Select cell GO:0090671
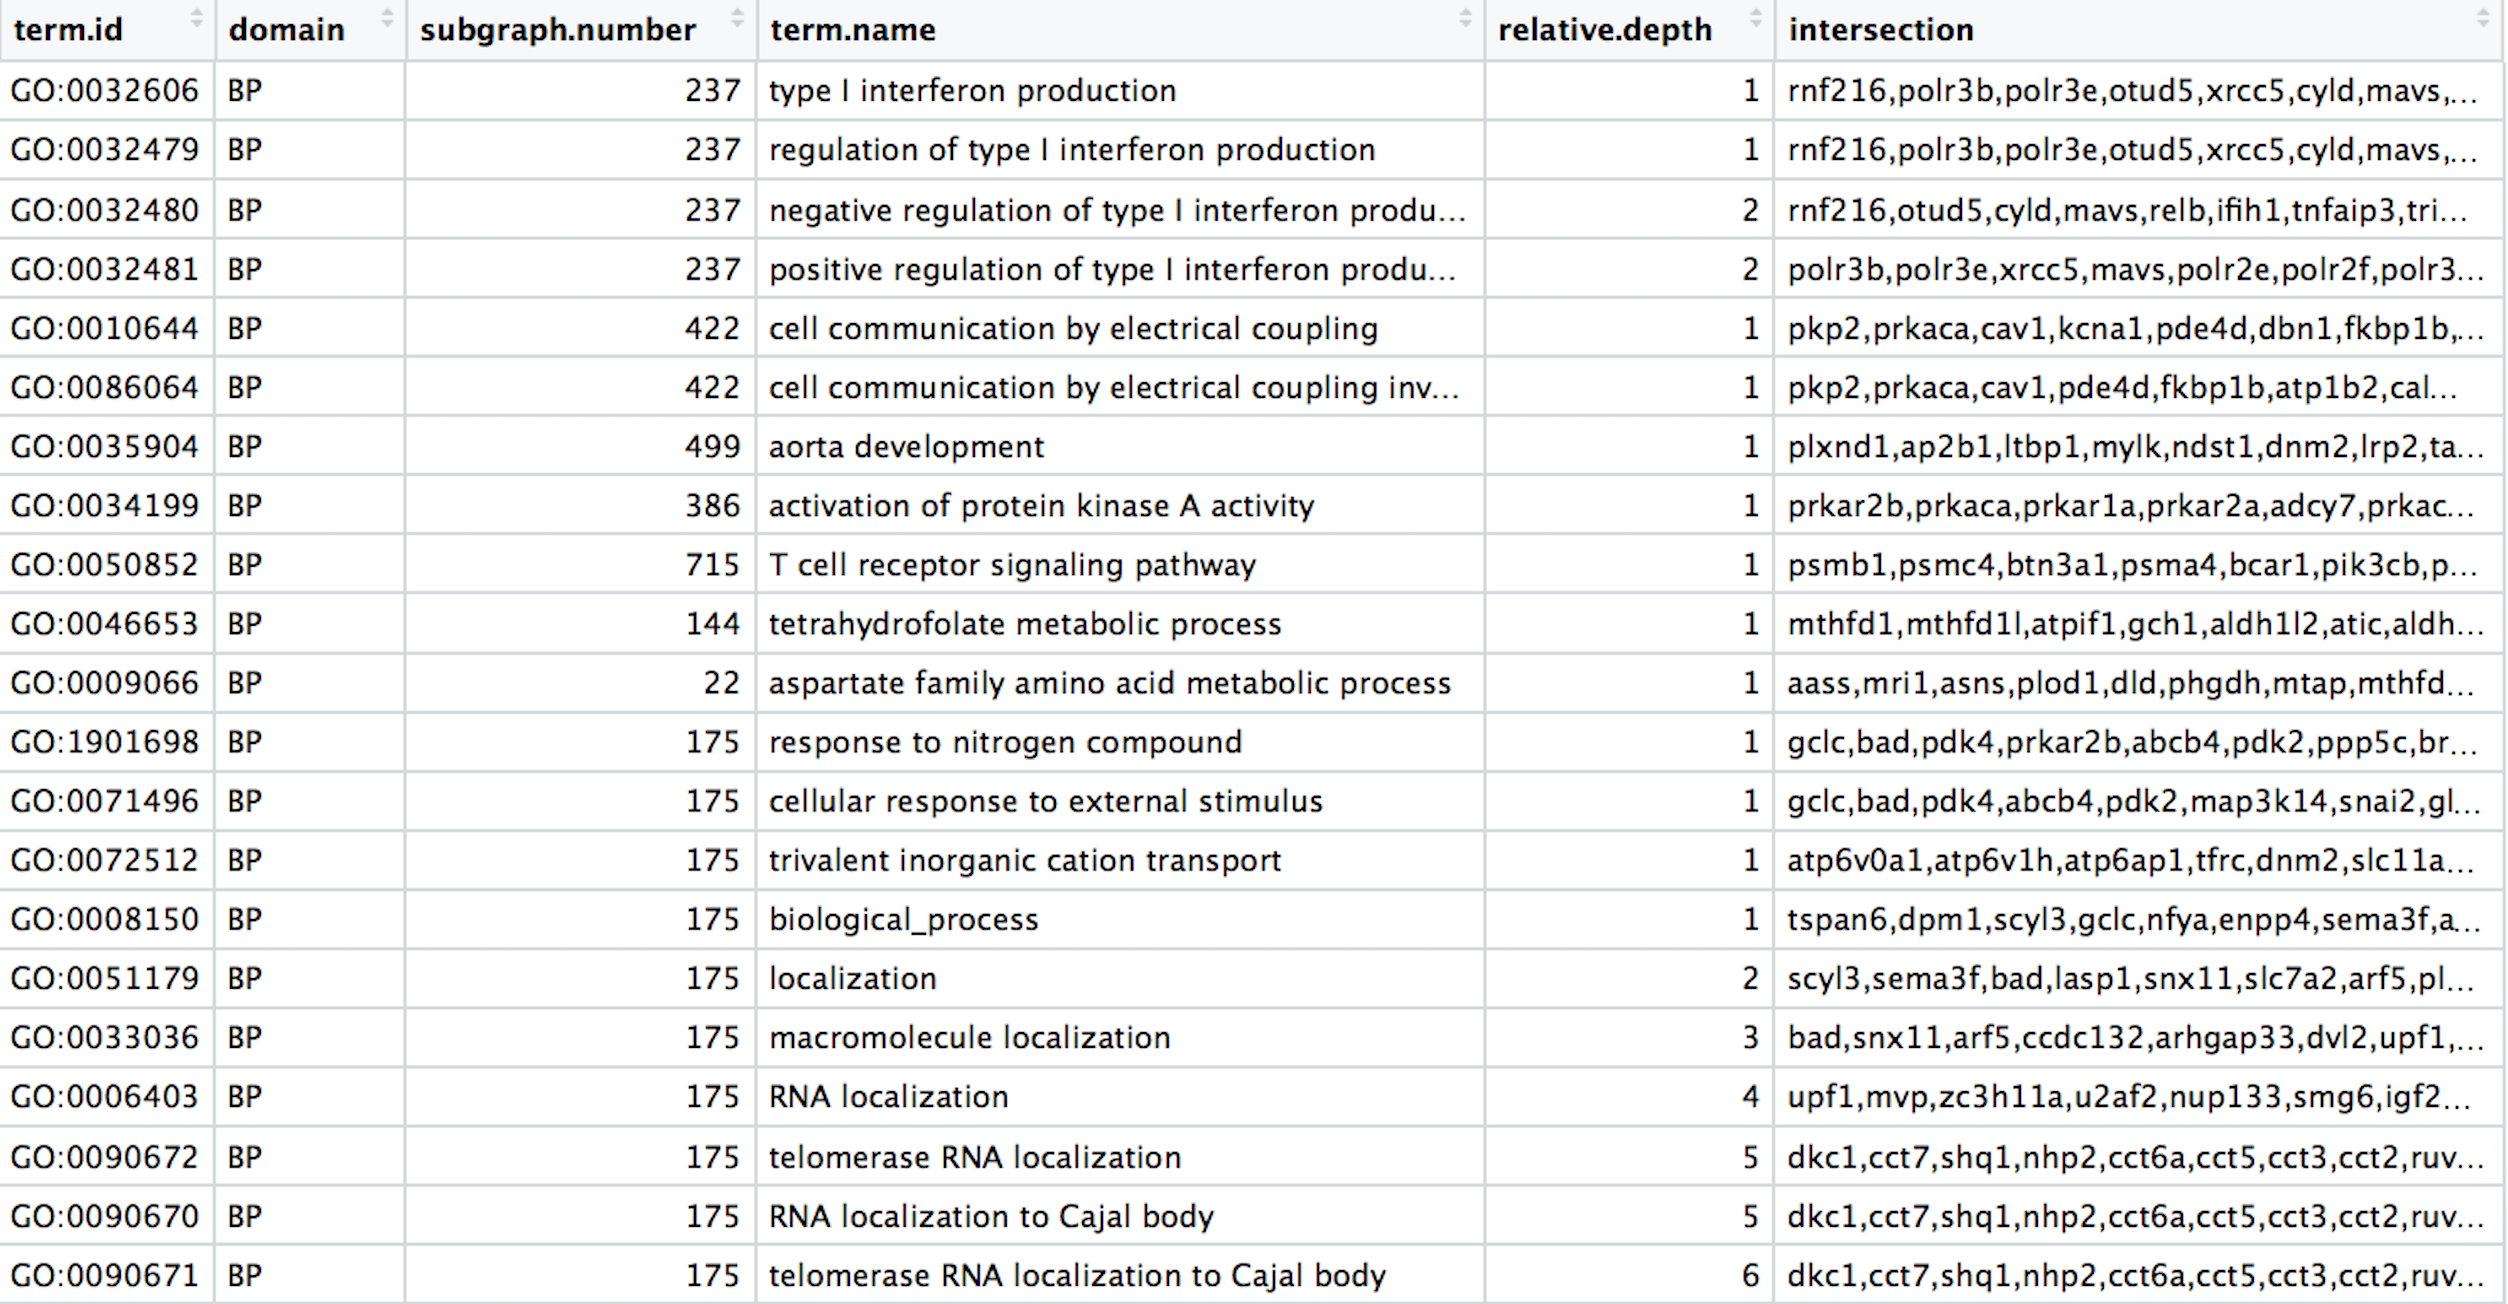The height and width of the screenshot is (1304, 2508). (x=107, y=1275)
